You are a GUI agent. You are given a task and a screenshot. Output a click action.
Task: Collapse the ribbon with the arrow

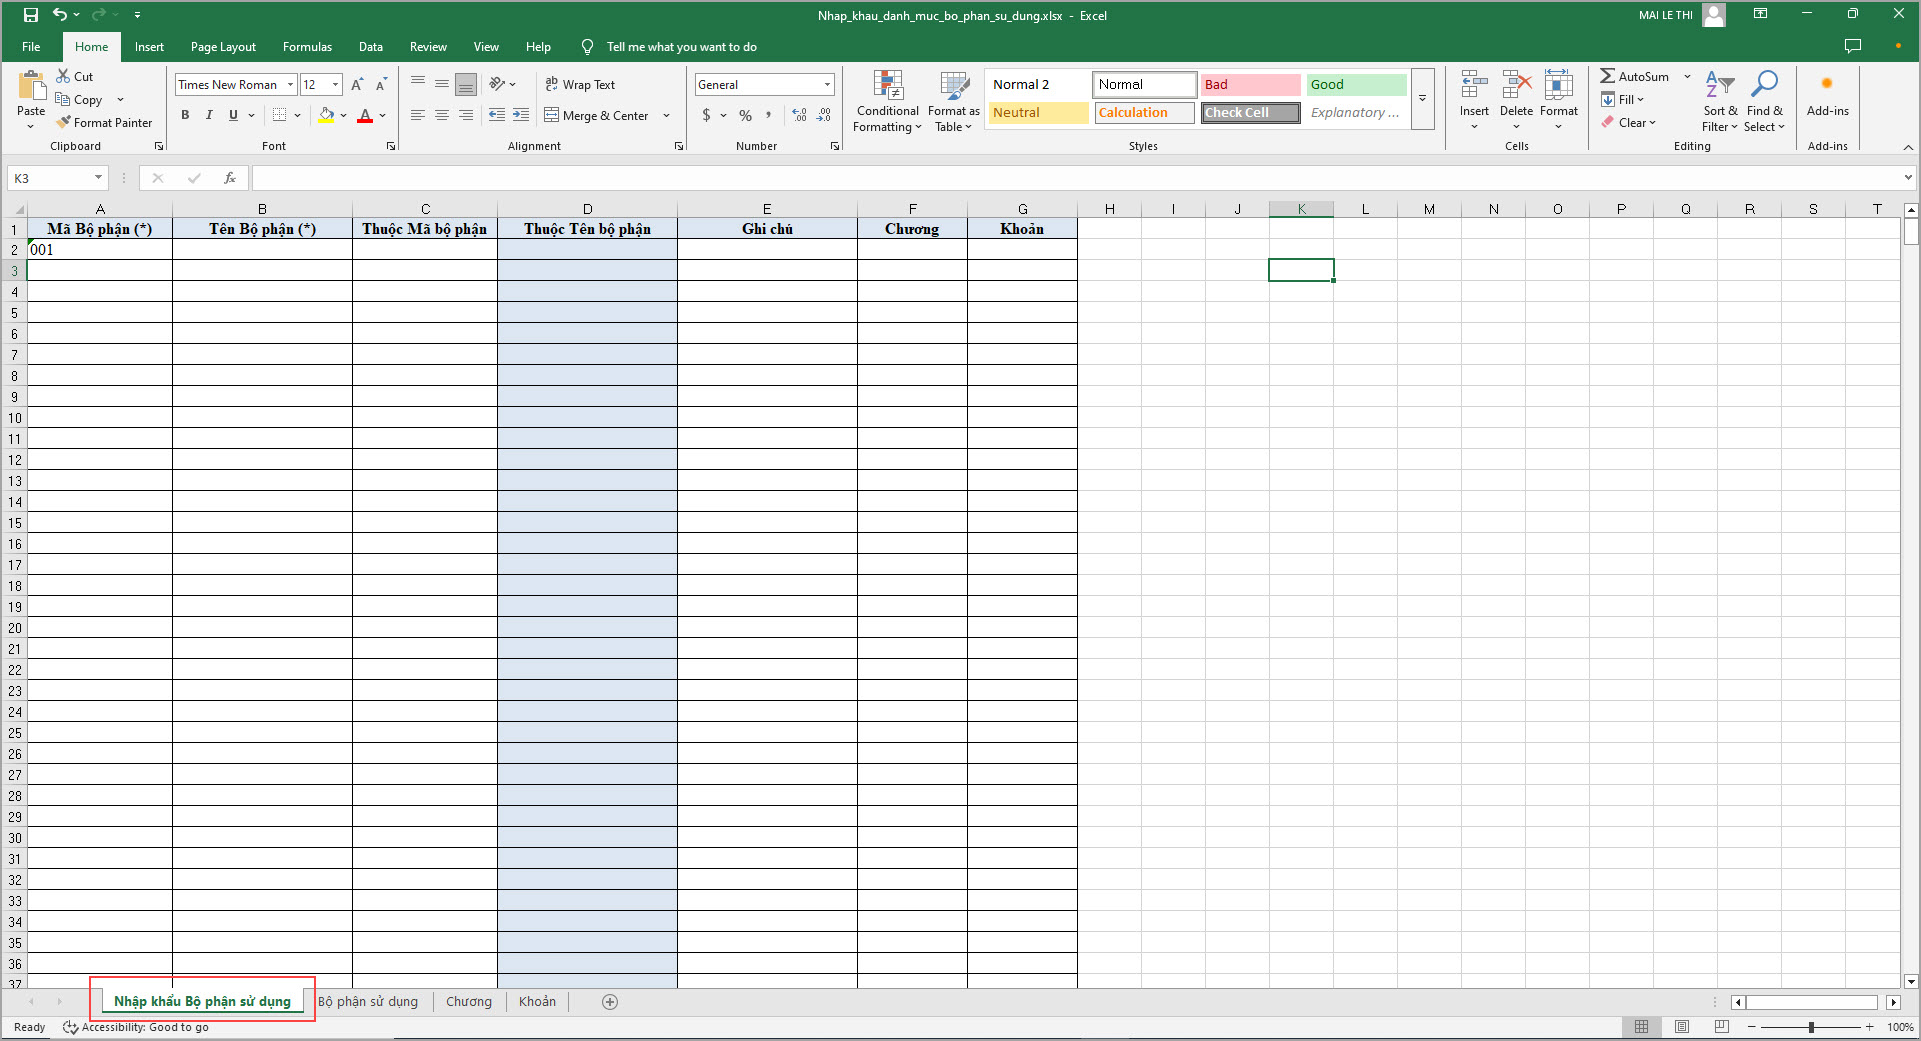pyautogui.click(x=1908, y=147)
